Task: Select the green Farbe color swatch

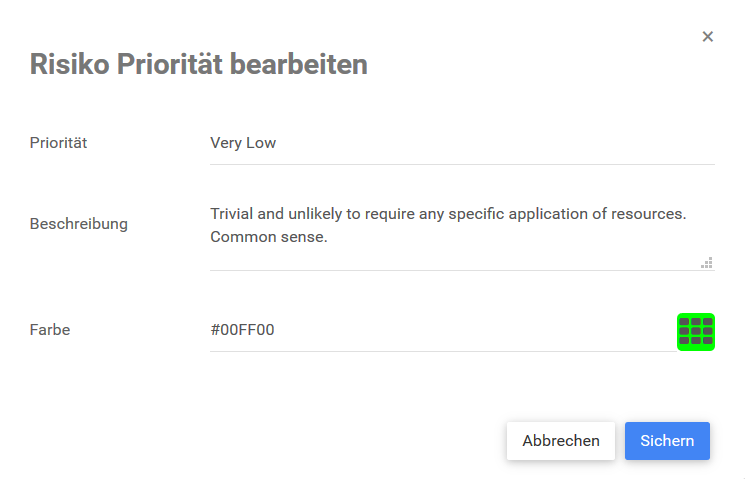Action: click(x=696, y=331)
